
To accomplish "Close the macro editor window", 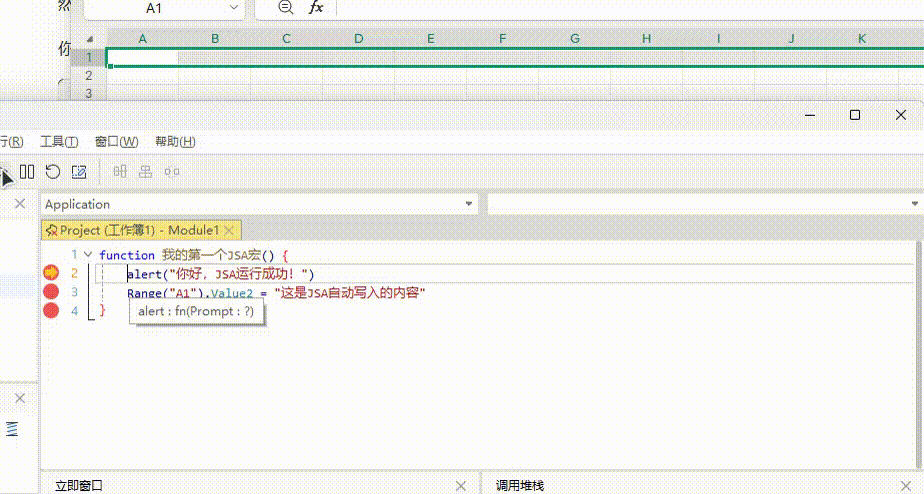I will [900, 115].
